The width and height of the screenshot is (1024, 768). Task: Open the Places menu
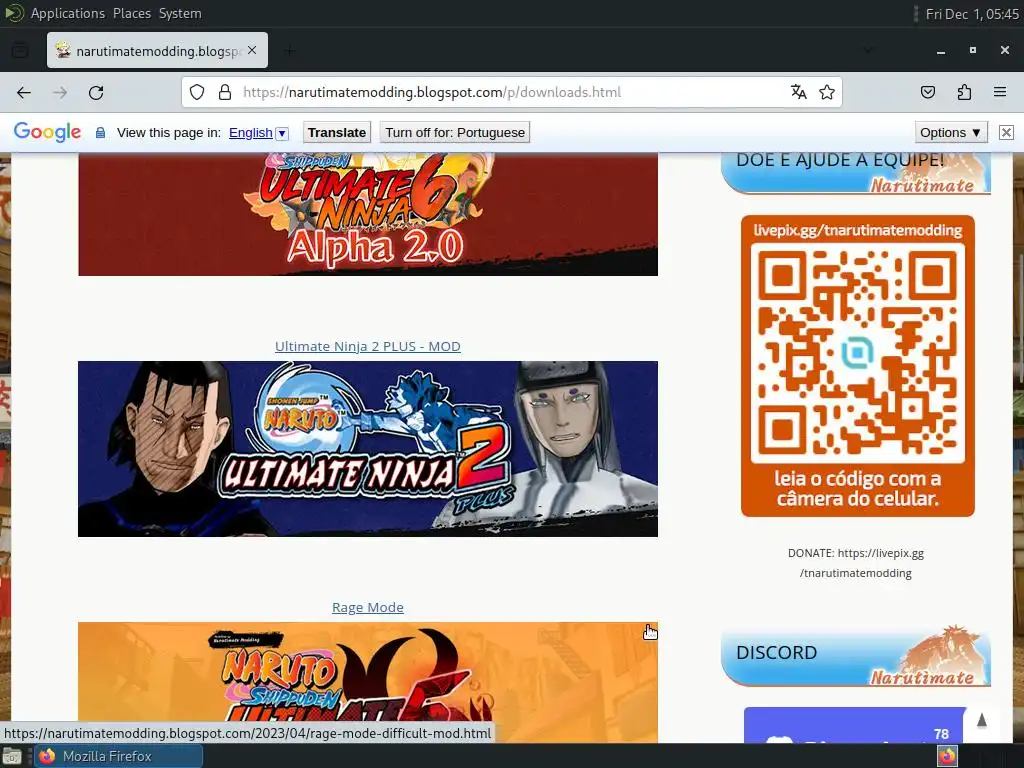click(131, 13)
